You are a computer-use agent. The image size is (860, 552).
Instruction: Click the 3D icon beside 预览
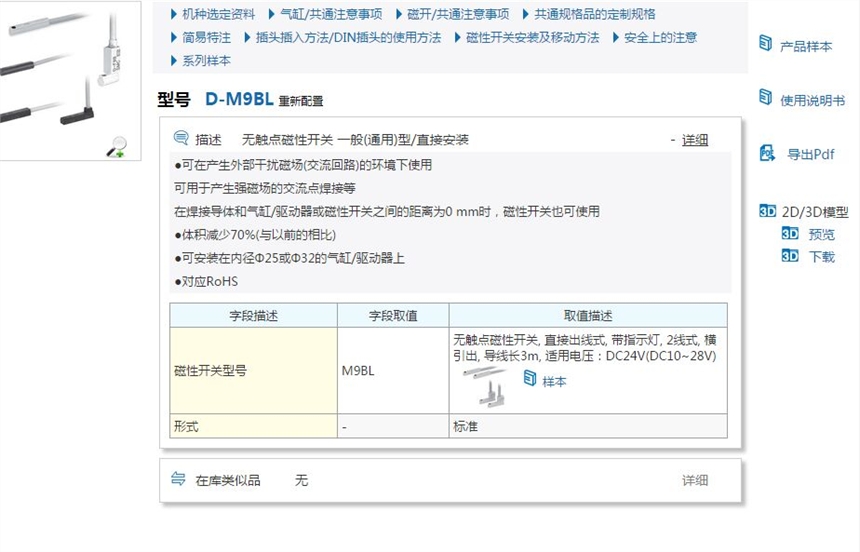pyautogui.click(x=790, y=234)
